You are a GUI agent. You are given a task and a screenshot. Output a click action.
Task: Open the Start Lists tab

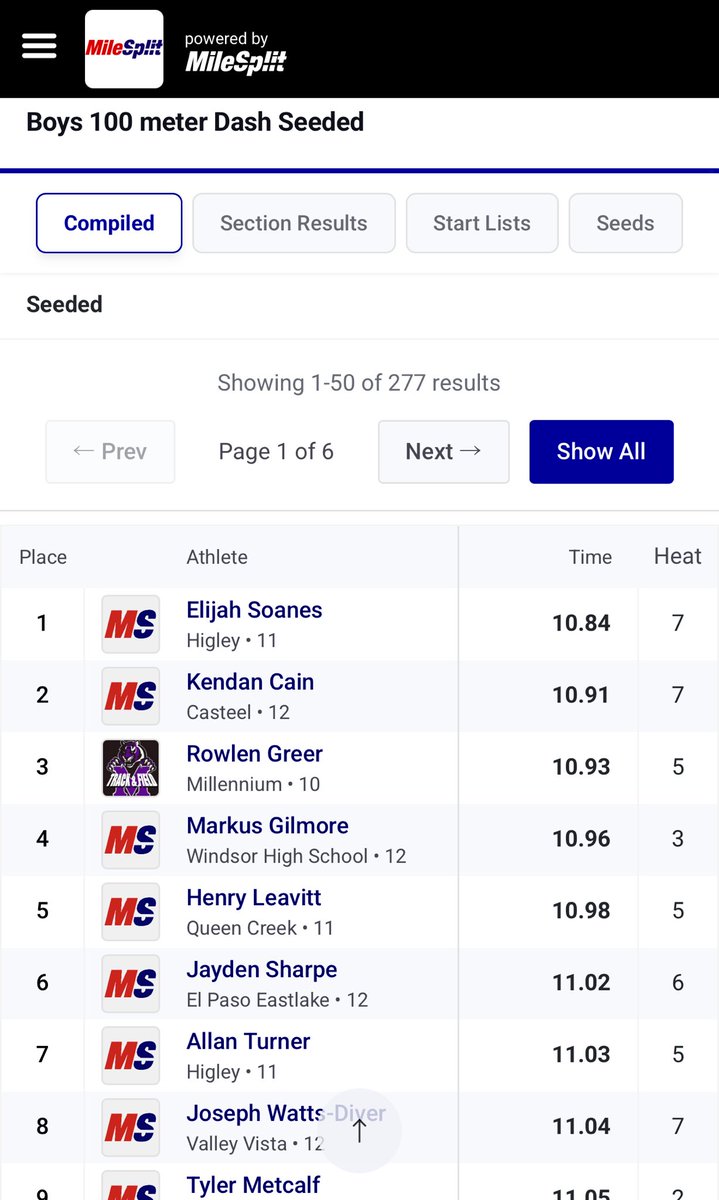click(482, 223)
